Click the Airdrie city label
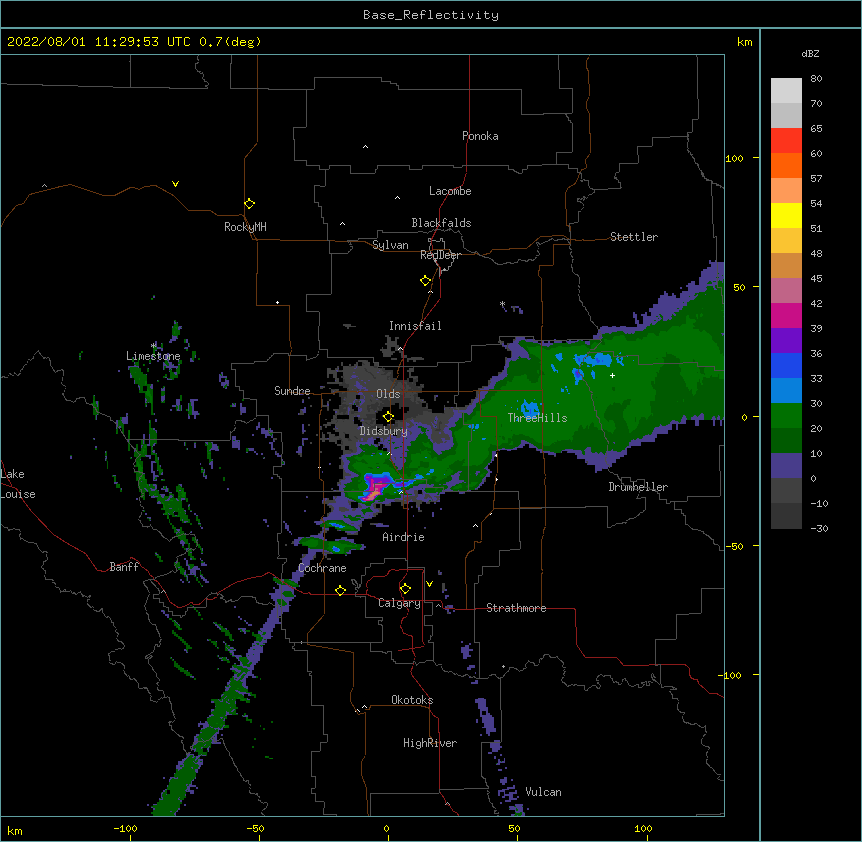 coord(404,537)
